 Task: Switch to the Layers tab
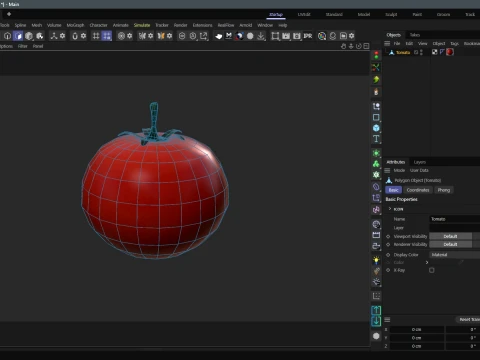coord(420,162)
